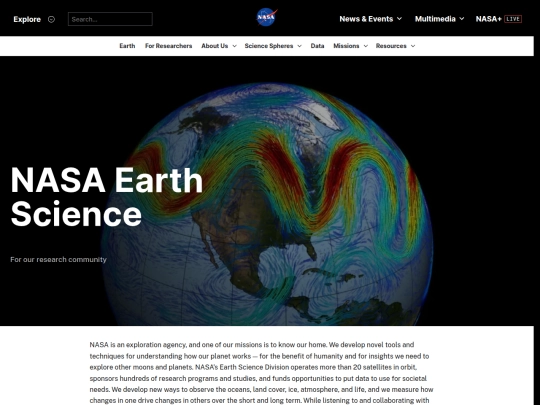The width and height of the screenshot is (540, 405).
Task: Expand the Multimedia chevron
Action: pos(462,19)
